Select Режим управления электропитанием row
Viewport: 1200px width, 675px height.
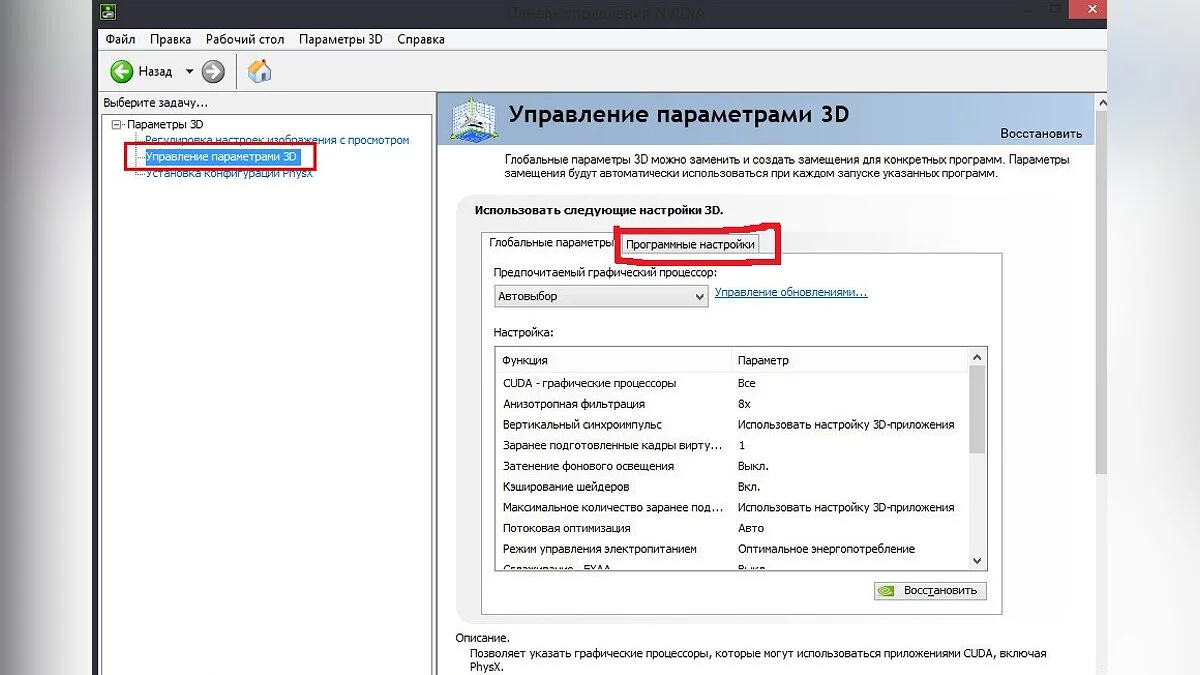tap(732, 549)
